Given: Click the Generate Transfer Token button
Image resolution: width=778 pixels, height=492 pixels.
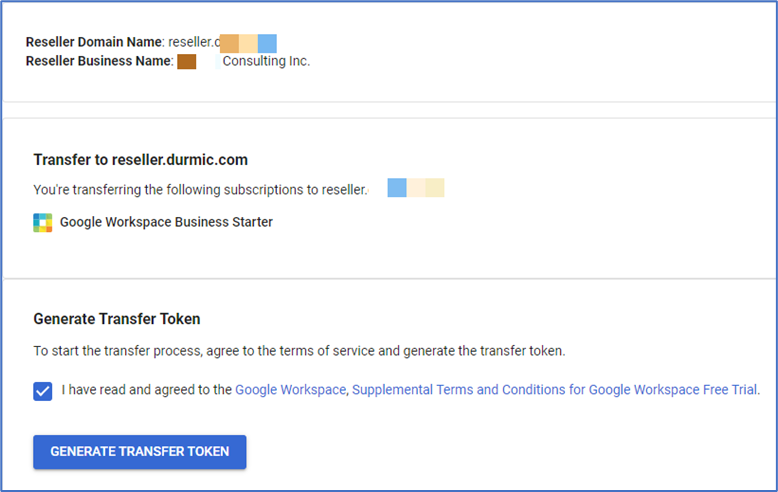Looking at the screenshot, I should (140, 452).
